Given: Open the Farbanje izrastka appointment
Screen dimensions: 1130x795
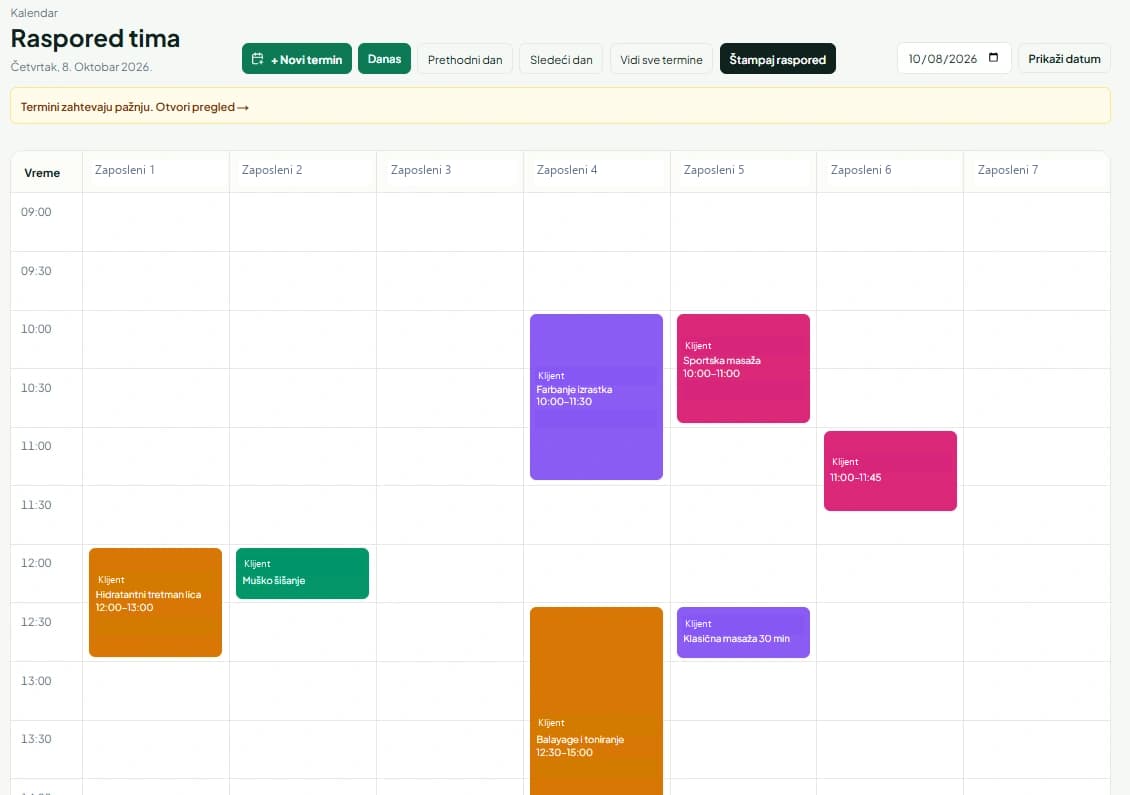Looking at the screenshot, I should click(596, 396).
